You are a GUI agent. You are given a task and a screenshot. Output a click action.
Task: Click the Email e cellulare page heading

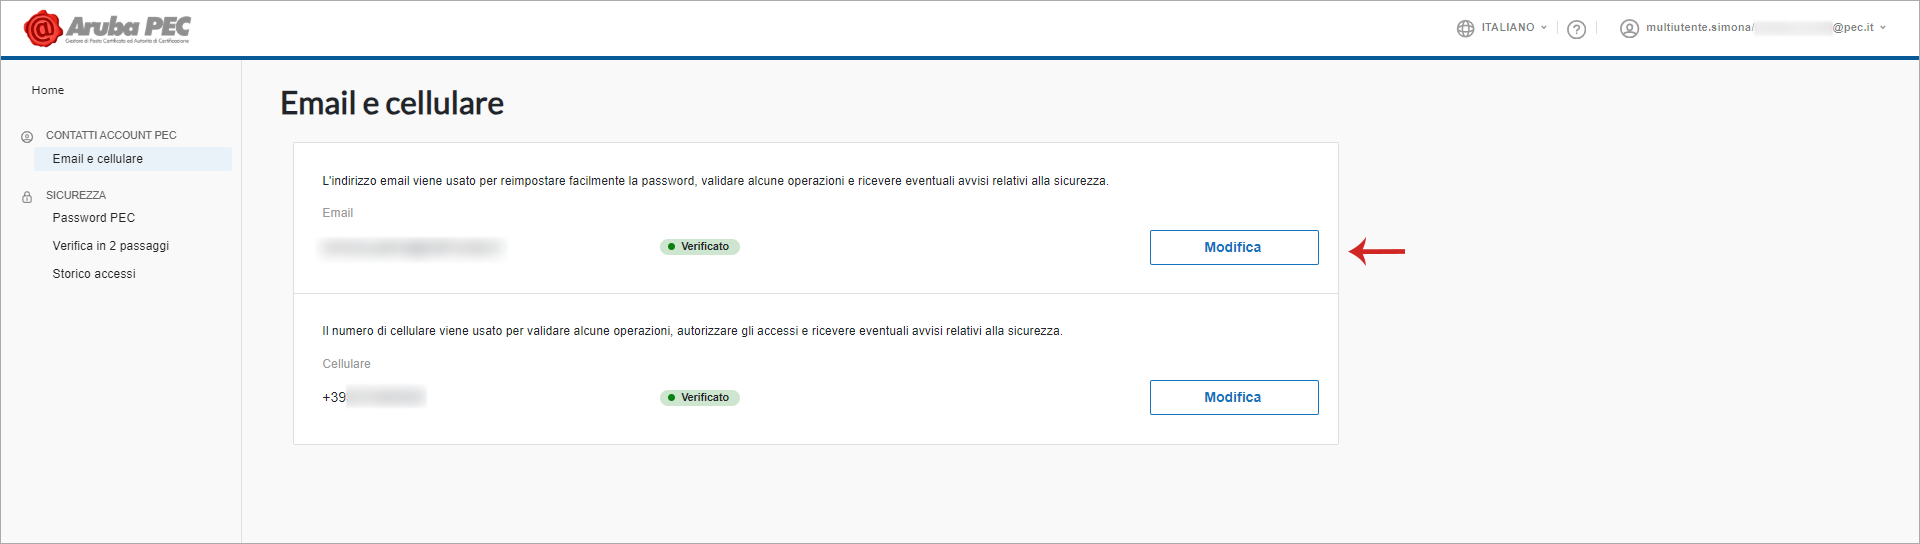392,103
